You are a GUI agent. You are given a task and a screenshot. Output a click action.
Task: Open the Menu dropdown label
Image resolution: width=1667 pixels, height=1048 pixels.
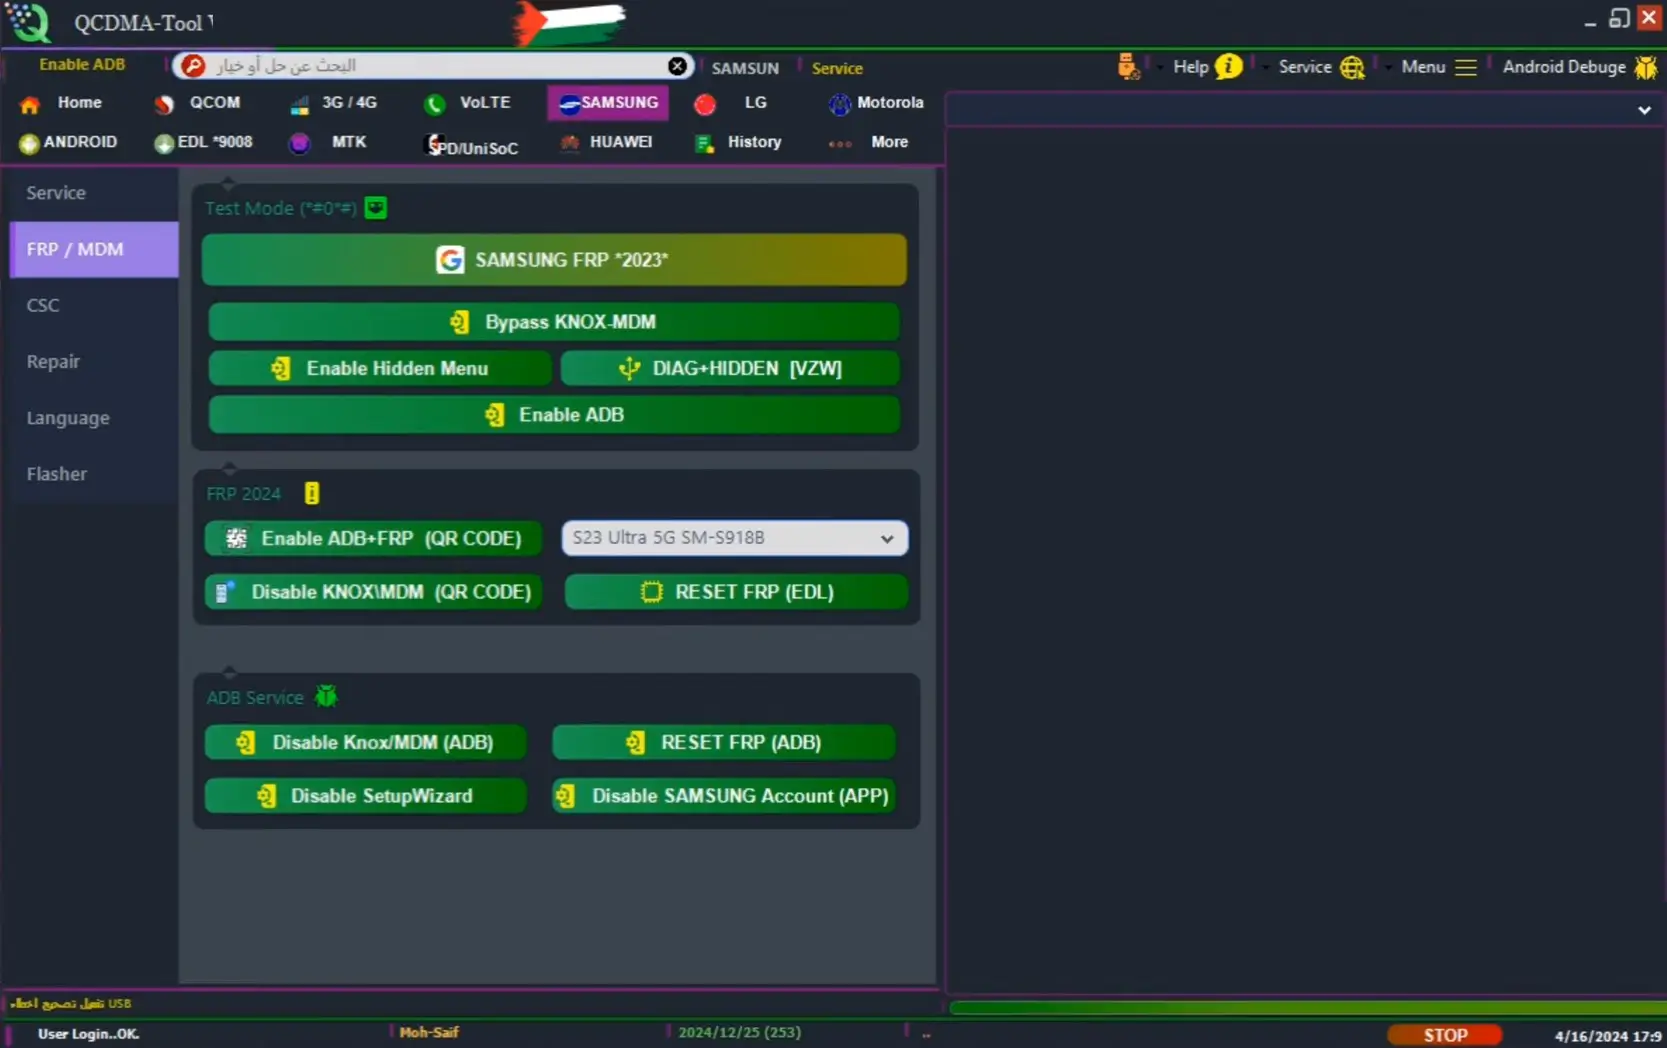(1423, 67)
